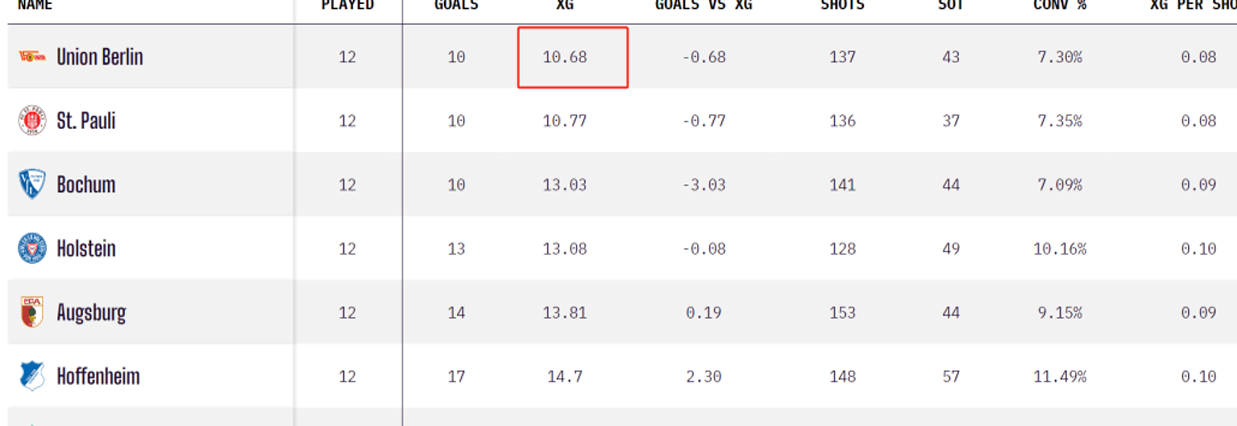Sort table by XG column header
1237x426 pixels.
click(x=565, y=5)
